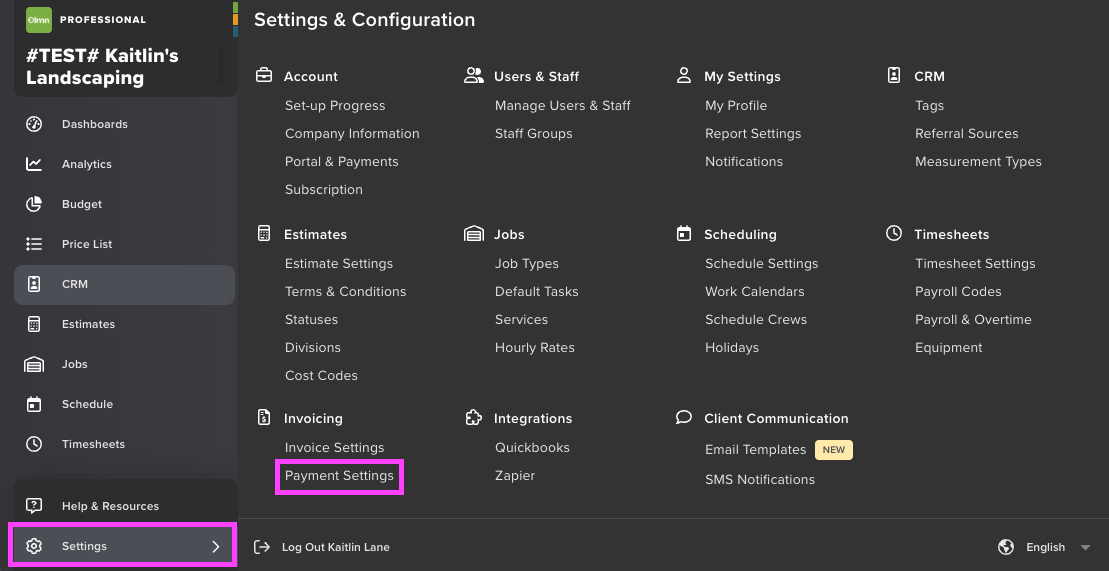Expand the Settings menu chevron

(x=215, y=546)
